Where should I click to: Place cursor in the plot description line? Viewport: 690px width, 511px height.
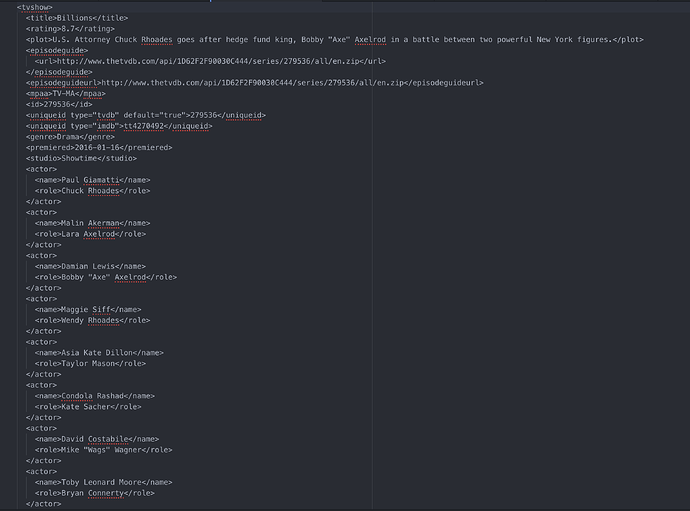pos(334,40)
